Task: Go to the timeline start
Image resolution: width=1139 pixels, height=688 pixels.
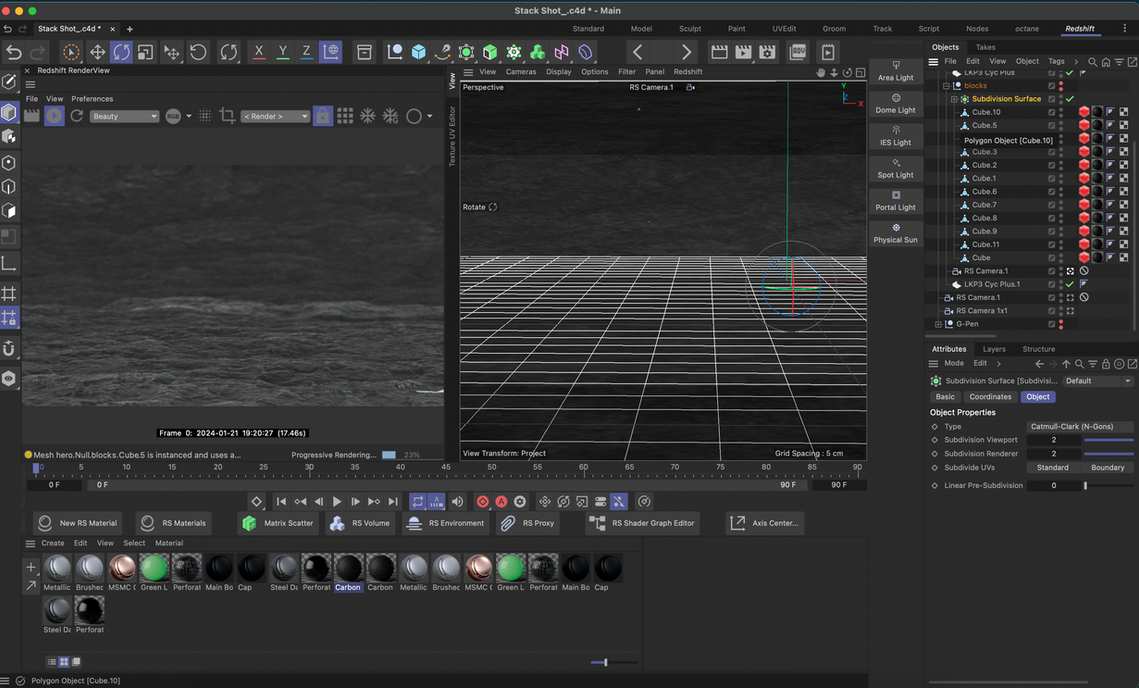Action: 281,502
